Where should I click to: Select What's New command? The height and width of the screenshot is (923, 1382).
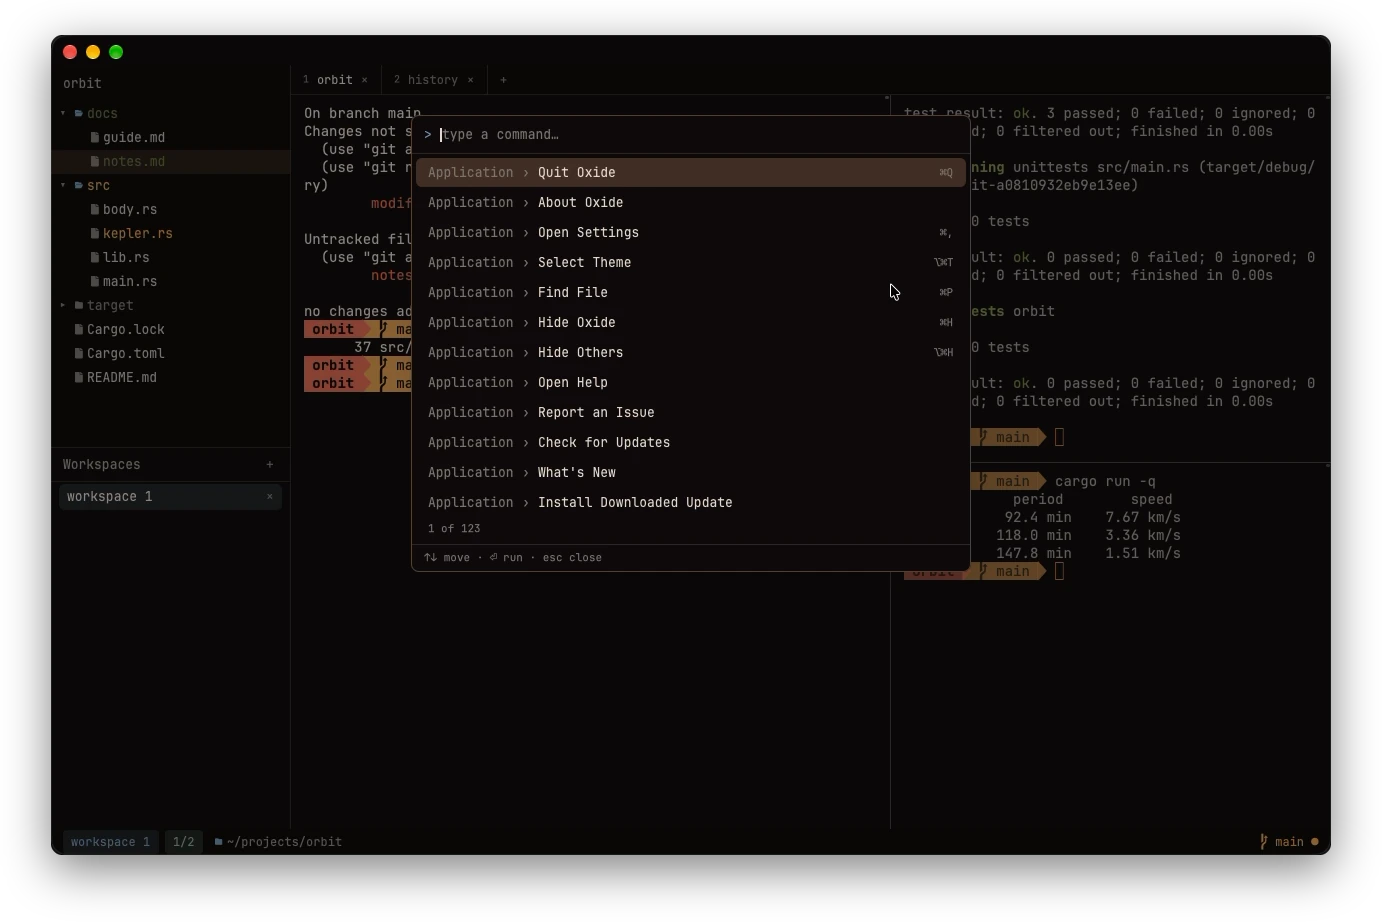(691, 472)
